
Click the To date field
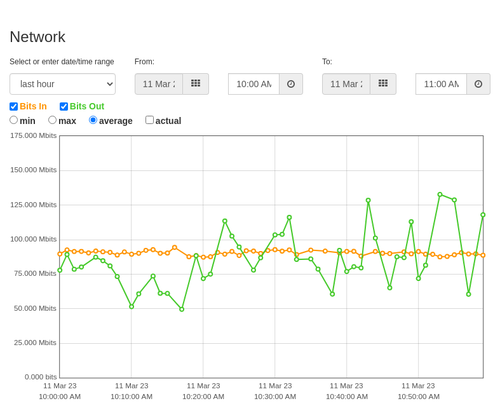[x=346, y=84]
